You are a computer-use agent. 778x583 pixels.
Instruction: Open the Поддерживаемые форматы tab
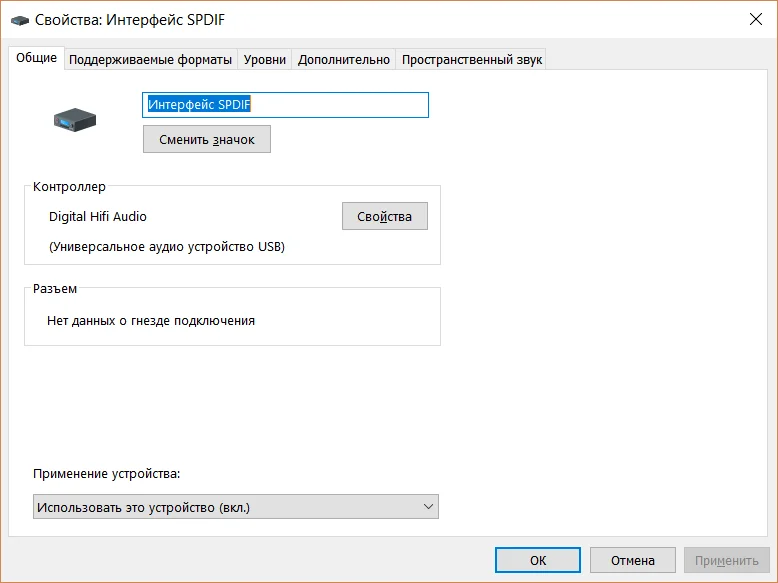tap(150, 60)
